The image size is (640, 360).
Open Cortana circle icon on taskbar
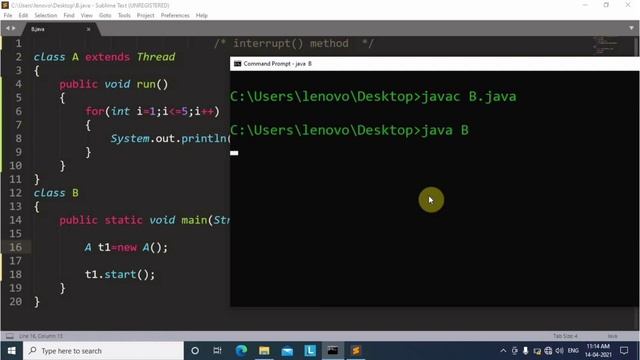coord(195,351)
